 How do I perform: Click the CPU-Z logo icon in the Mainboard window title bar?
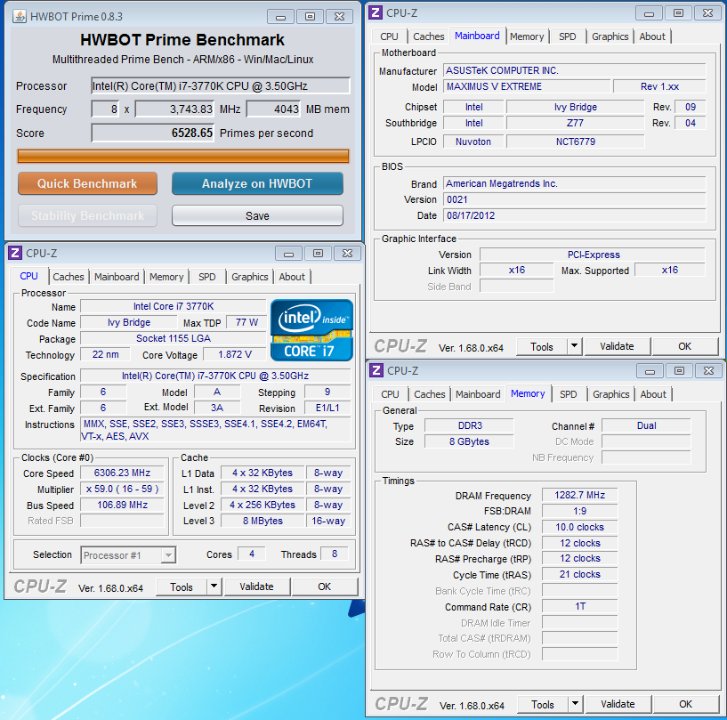(376, 13)
